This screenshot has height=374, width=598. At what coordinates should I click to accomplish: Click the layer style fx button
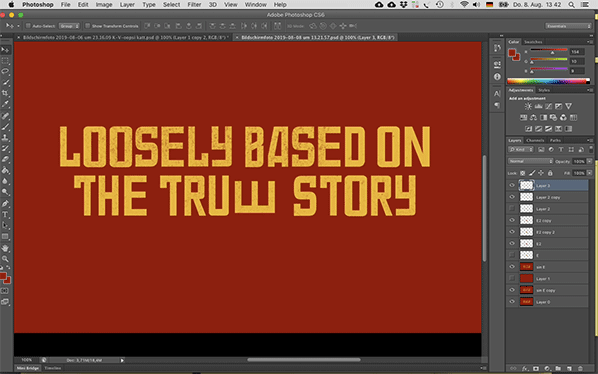pyautogui.click(x=525, y=369)
